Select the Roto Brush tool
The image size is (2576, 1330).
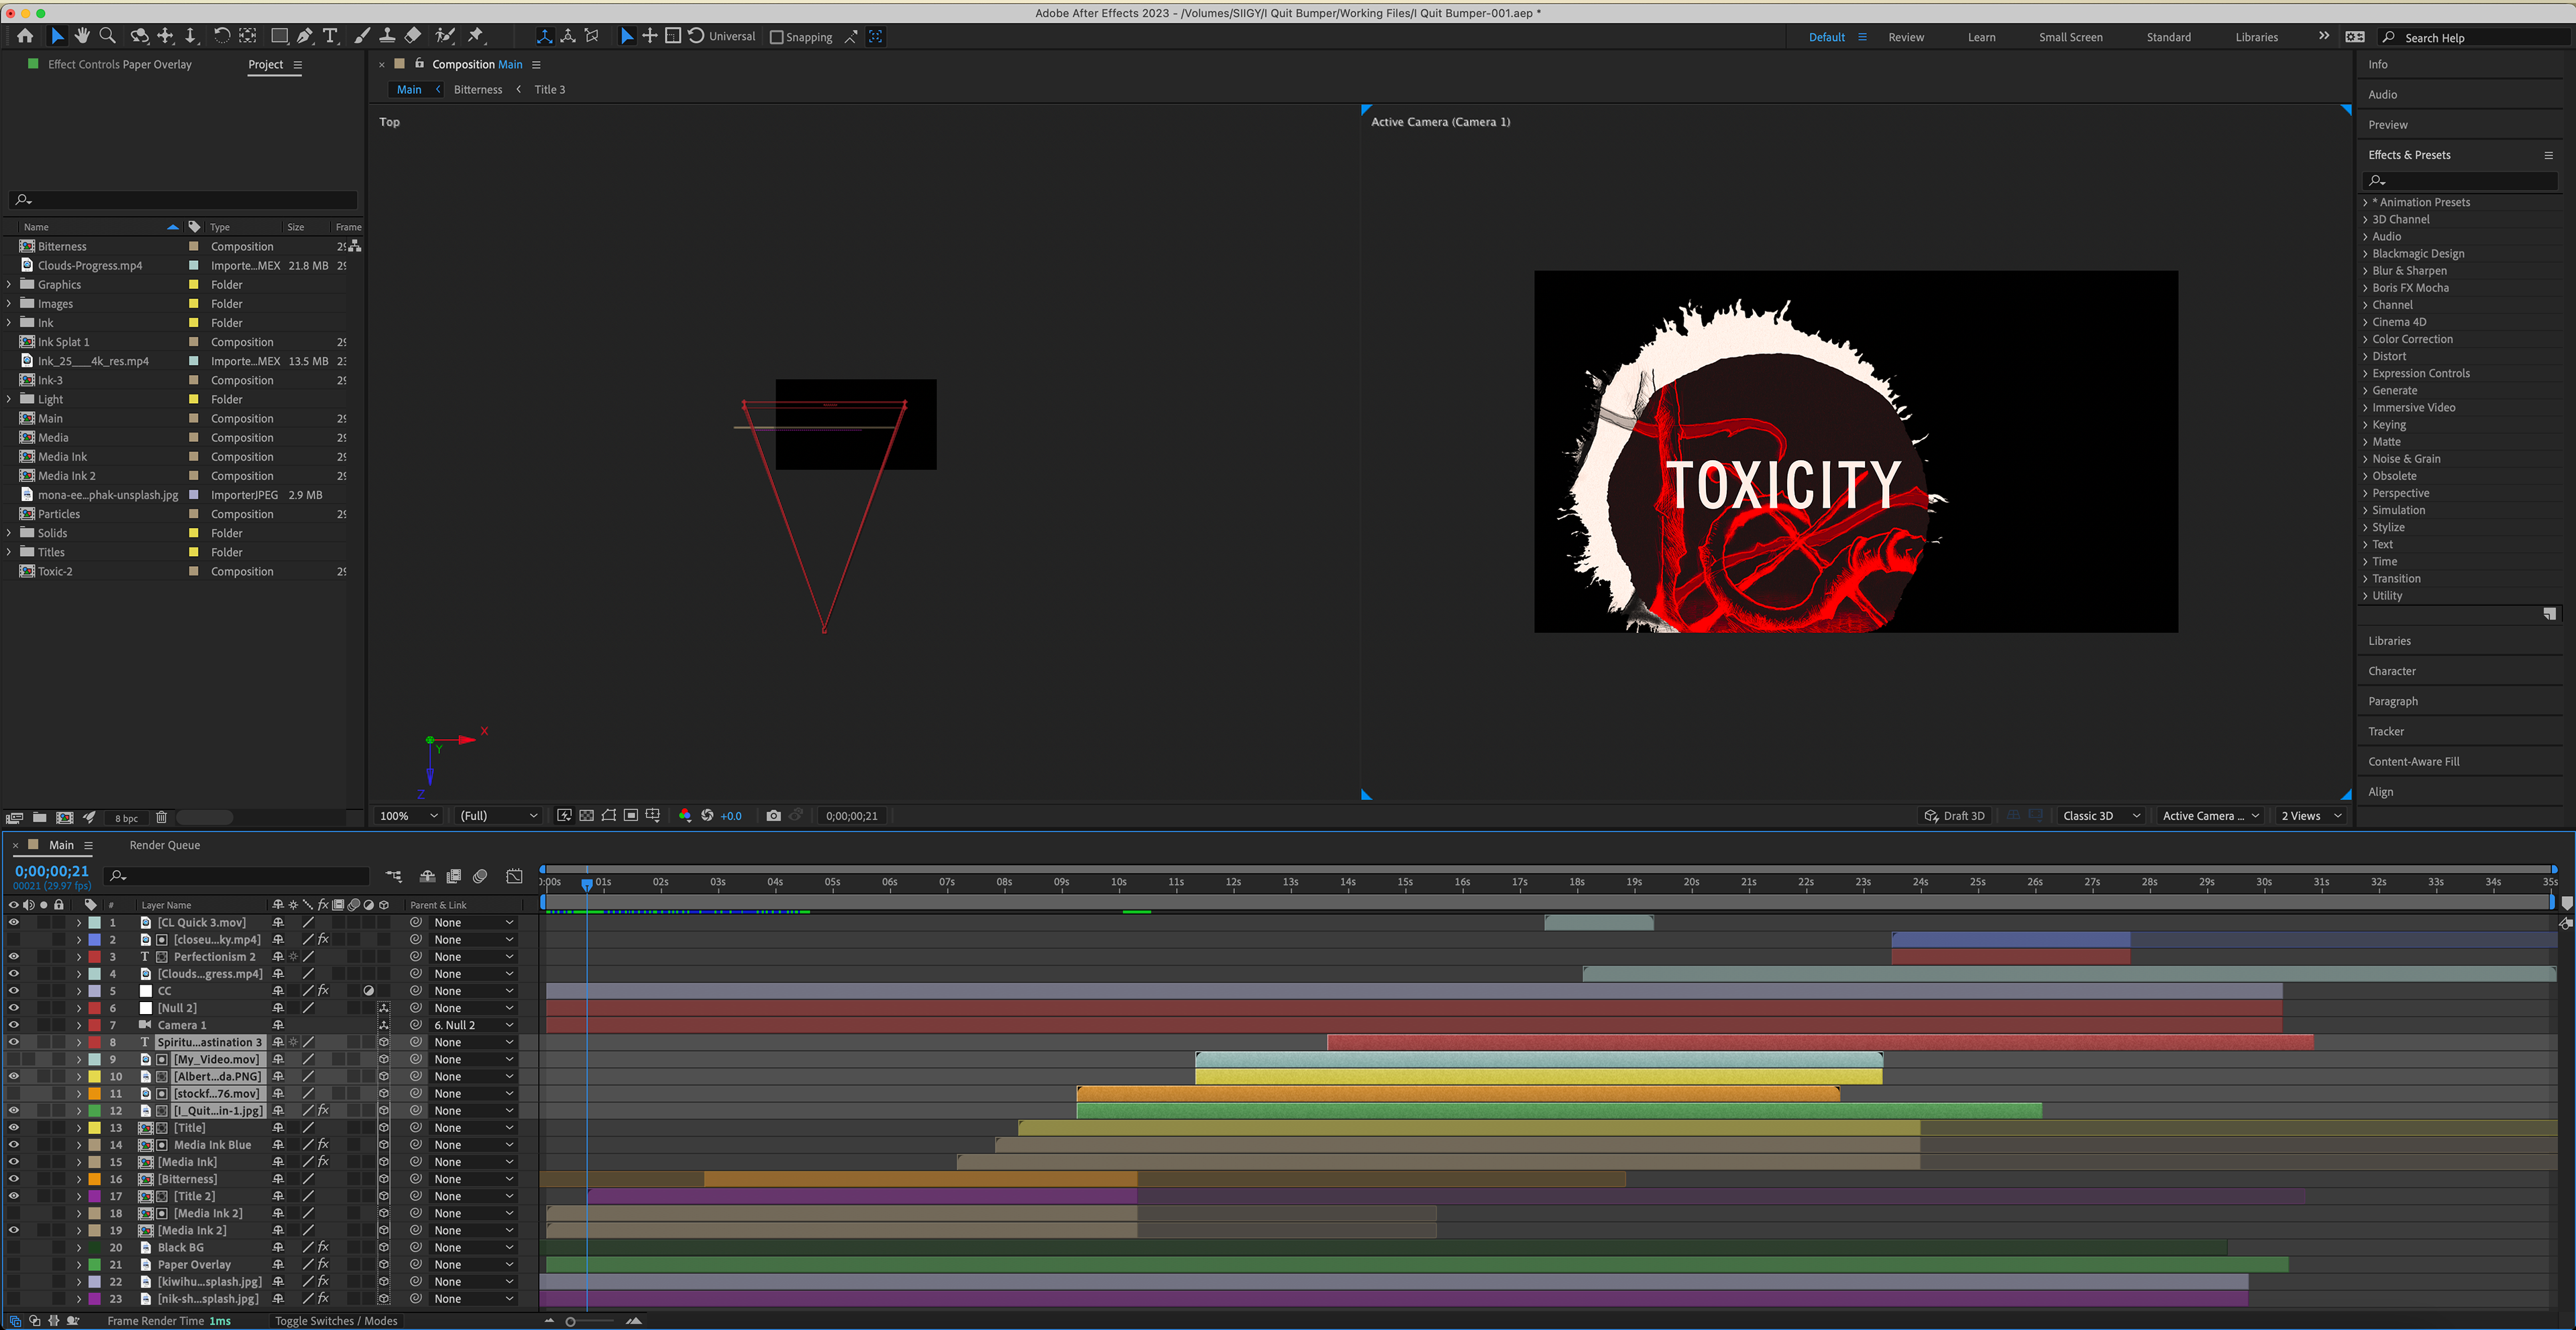[x=445, y=36]
